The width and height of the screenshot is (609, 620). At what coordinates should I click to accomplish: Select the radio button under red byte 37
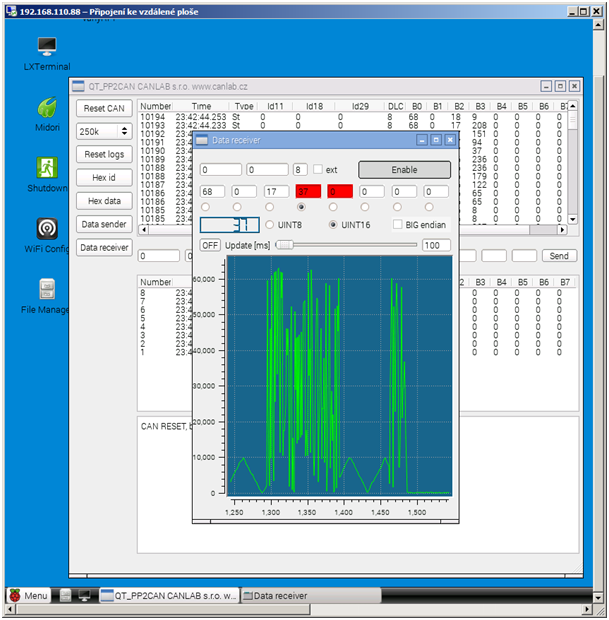click(301, 207)
